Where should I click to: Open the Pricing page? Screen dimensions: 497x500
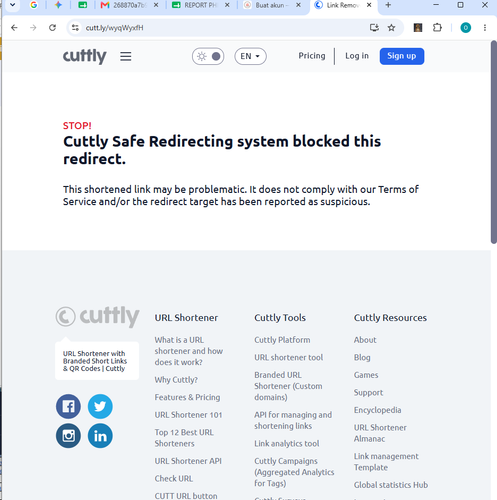point(312,56)
